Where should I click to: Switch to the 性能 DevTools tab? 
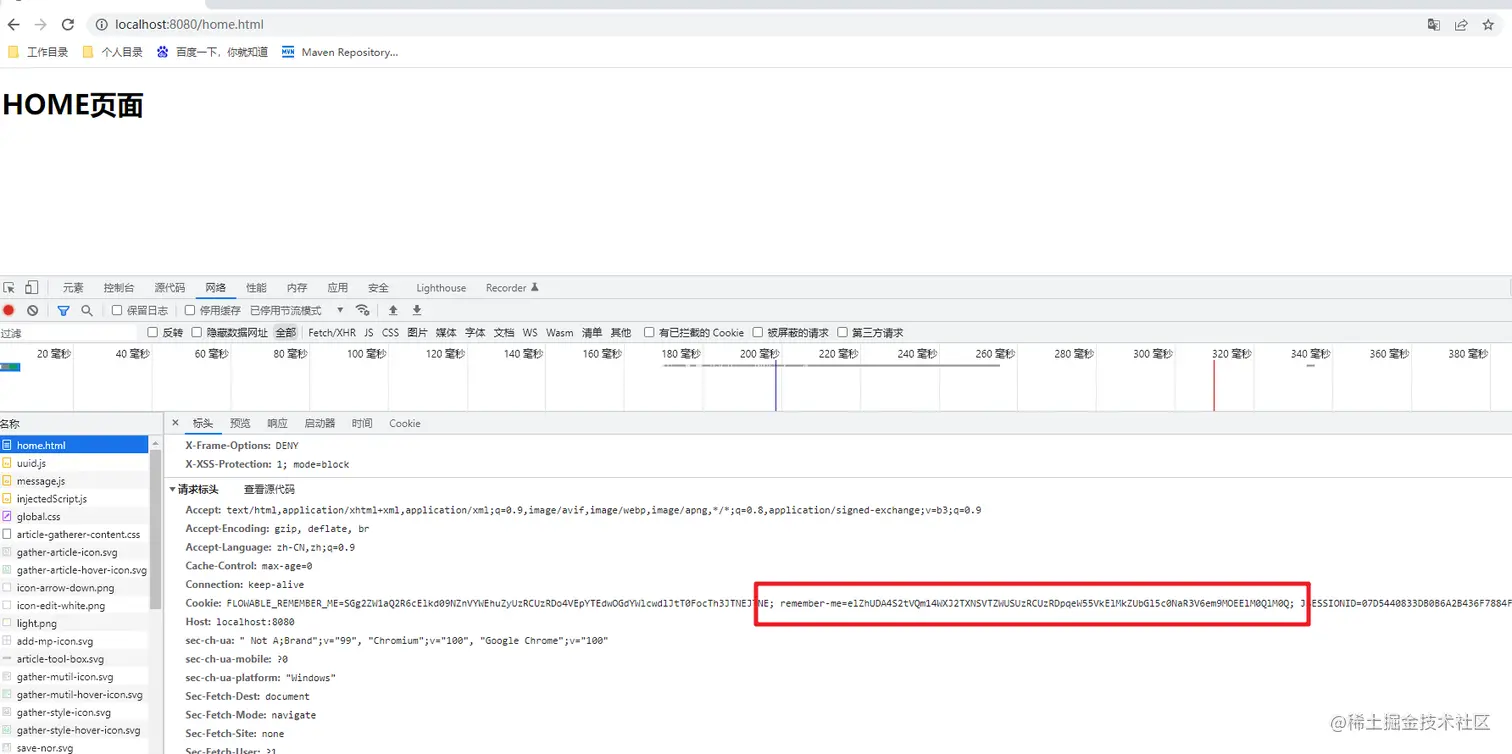tap(257, 288)
